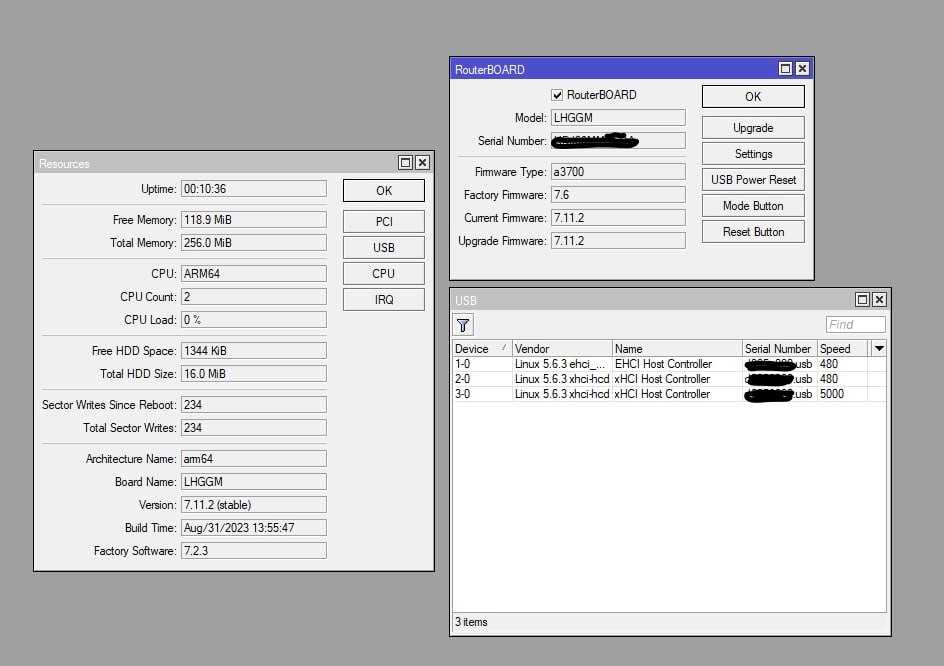Select the 3-0 xHCI Host Controller row
The width and height of the screenshot is (944, 666).
pyautogui.click(x=600, y=393)
